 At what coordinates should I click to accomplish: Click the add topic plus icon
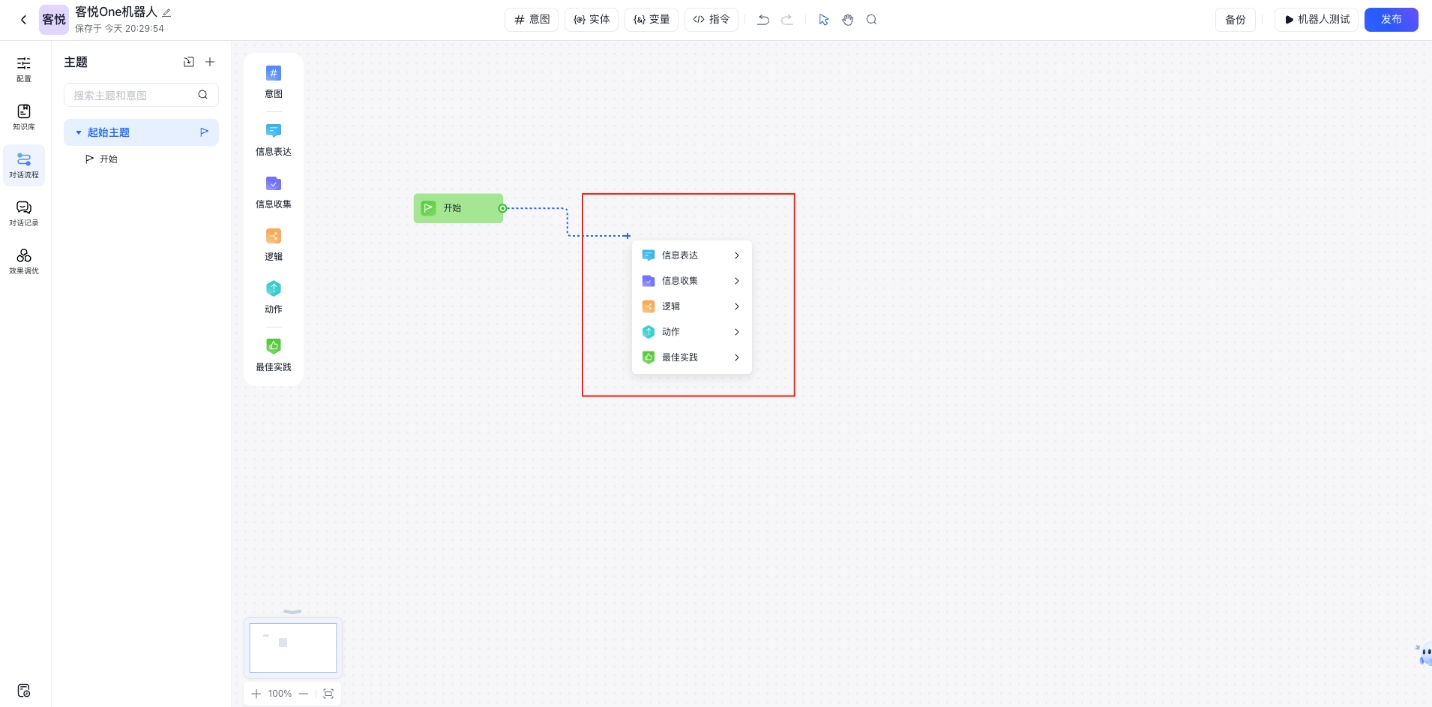[x=210, y=62]
